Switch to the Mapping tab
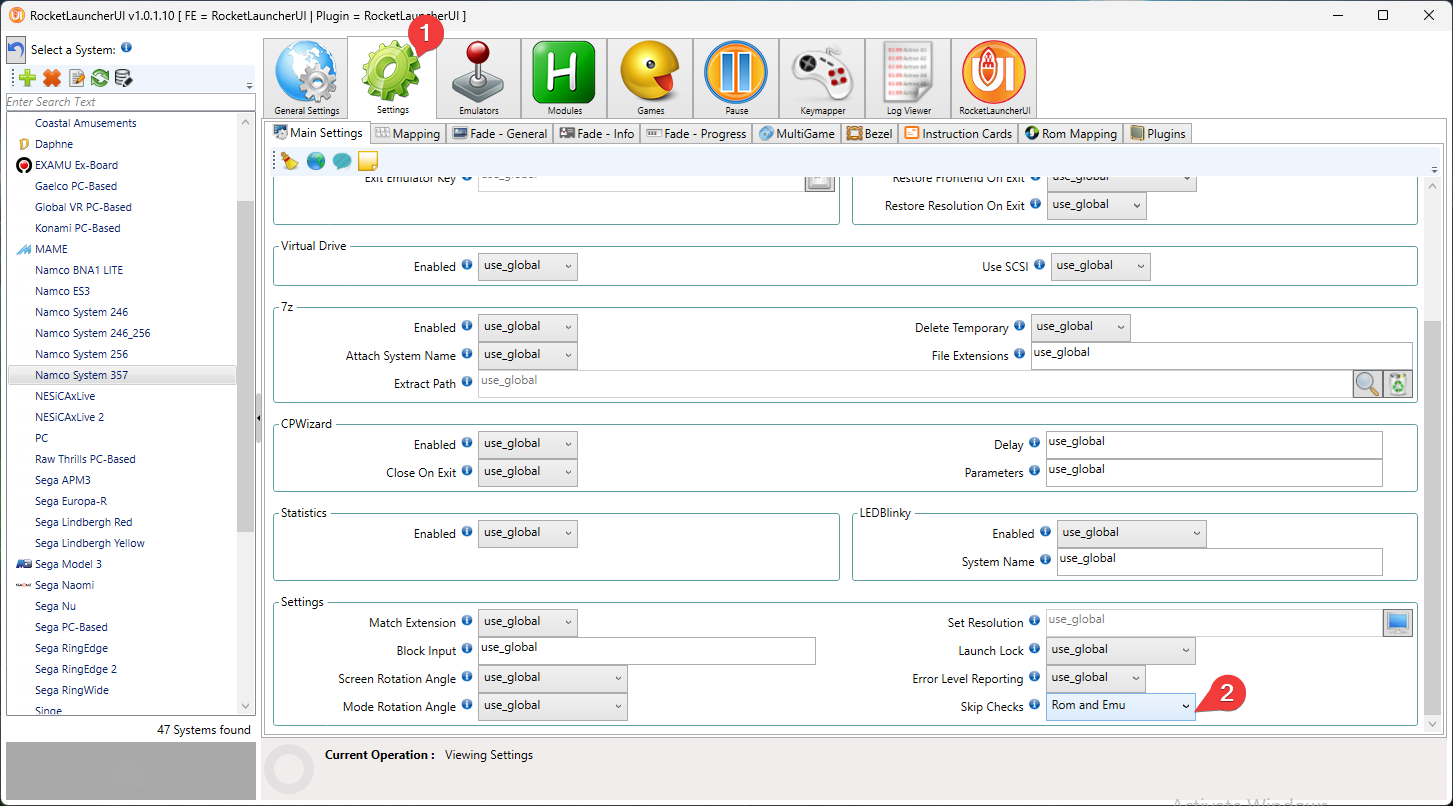The width and height of the screenshot is (1453, 806). pos(407,133)
